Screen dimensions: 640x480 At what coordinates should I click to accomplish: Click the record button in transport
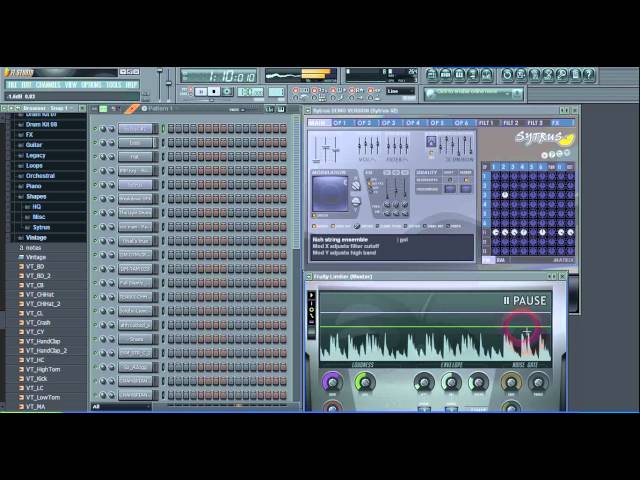tap(227, 91)
